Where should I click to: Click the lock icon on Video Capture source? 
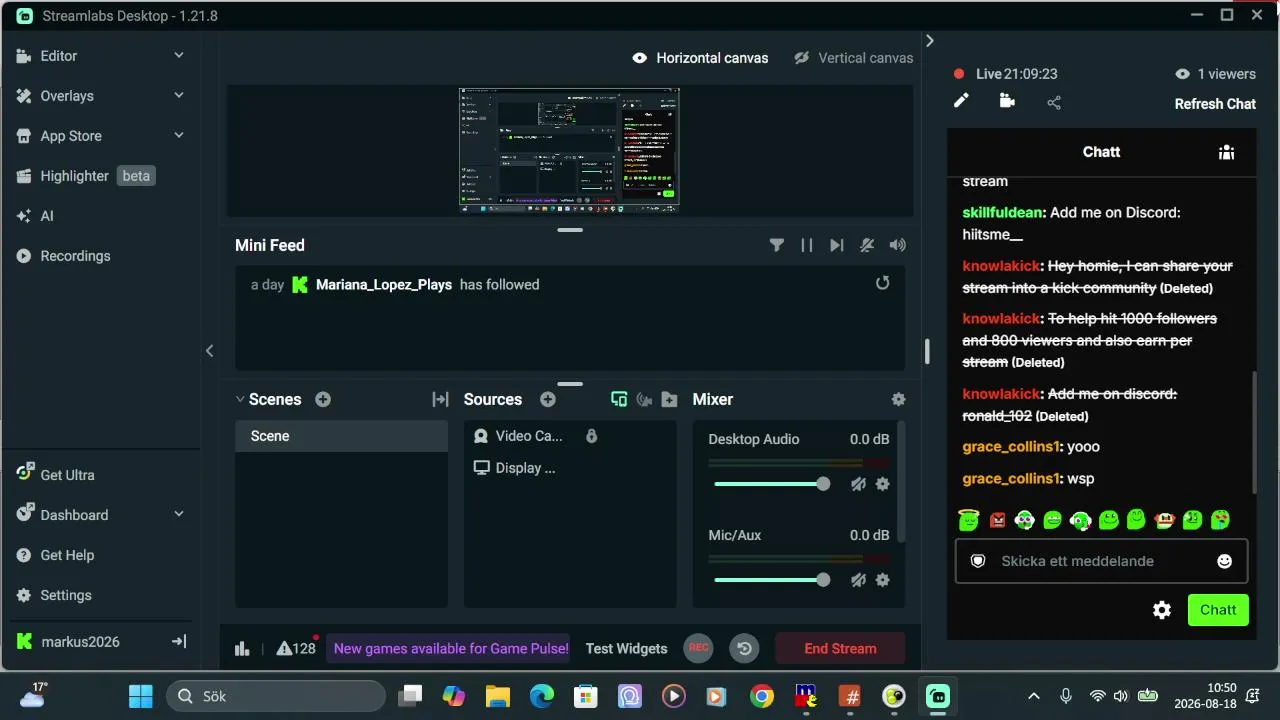592,436
